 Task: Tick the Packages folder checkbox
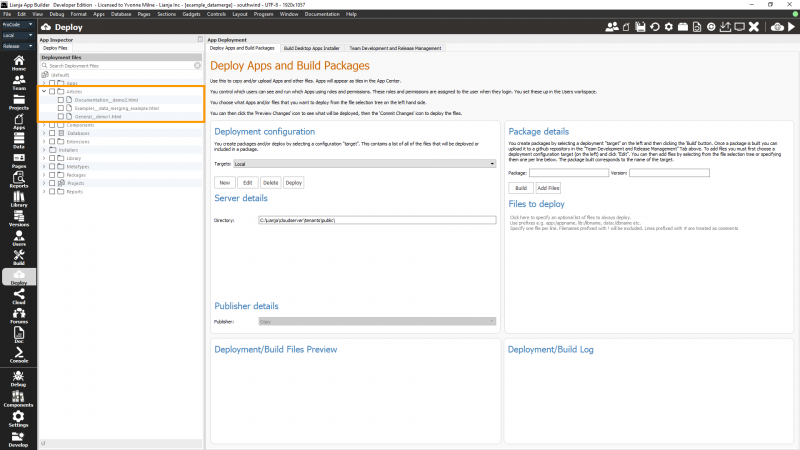[x=52, y=175]
